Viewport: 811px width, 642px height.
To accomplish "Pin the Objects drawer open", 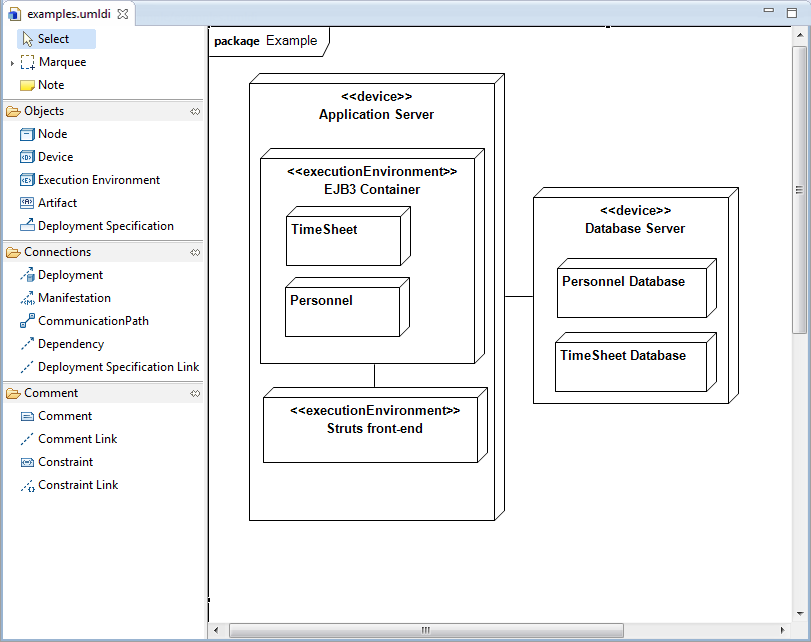I will pyautogui.click(x=195, y=112).
